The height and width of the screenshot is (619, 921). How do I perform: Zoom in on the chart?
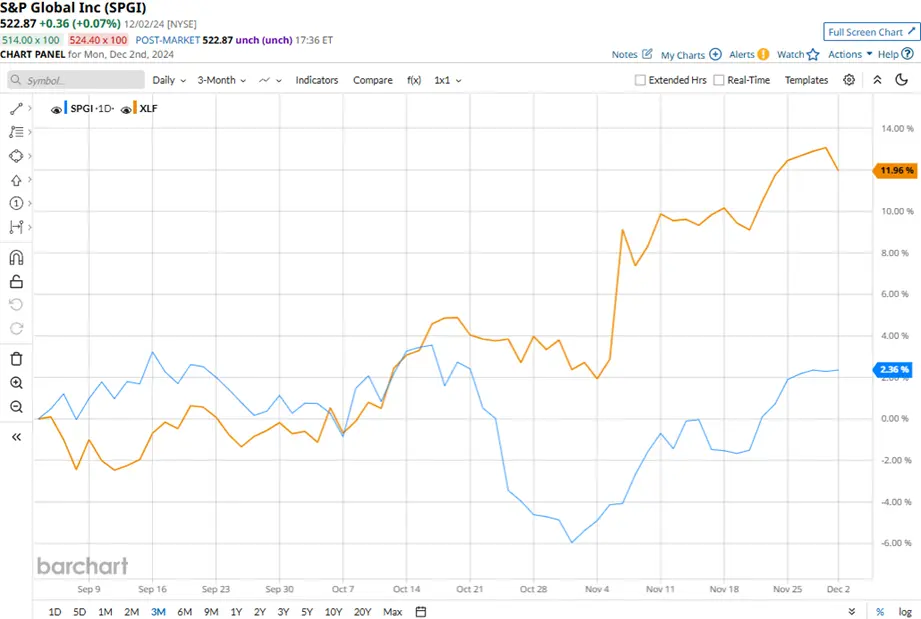tap(14, 383)
